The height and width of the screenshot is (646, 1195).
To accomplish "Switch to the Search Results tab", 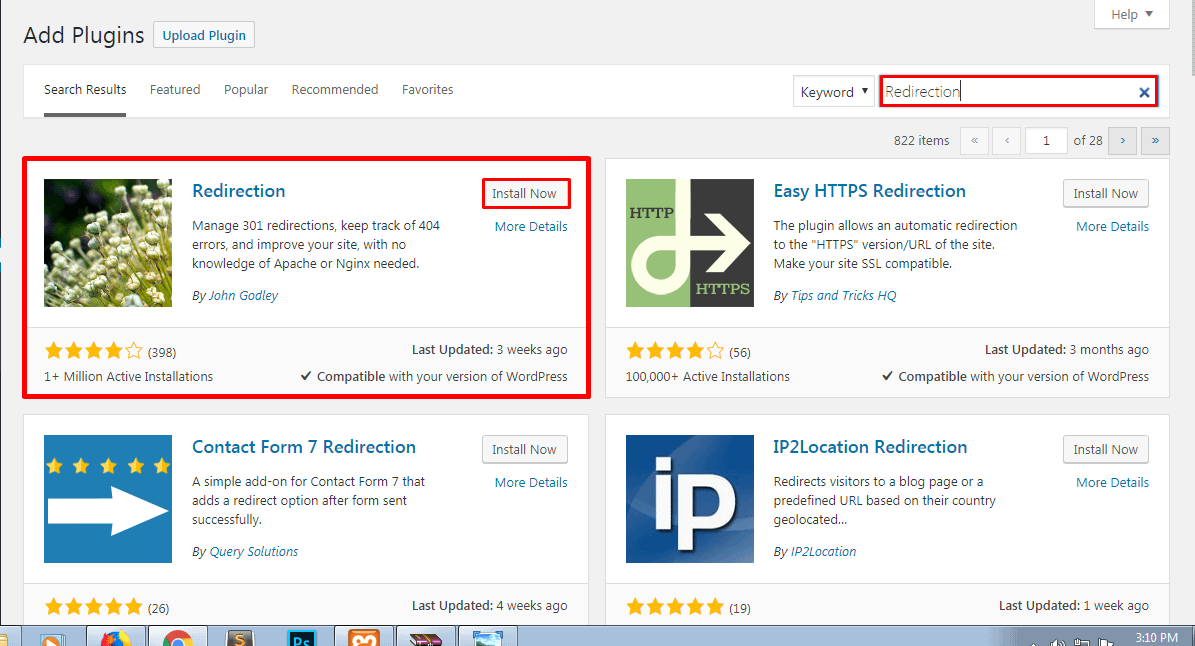I will pos(85,90).
